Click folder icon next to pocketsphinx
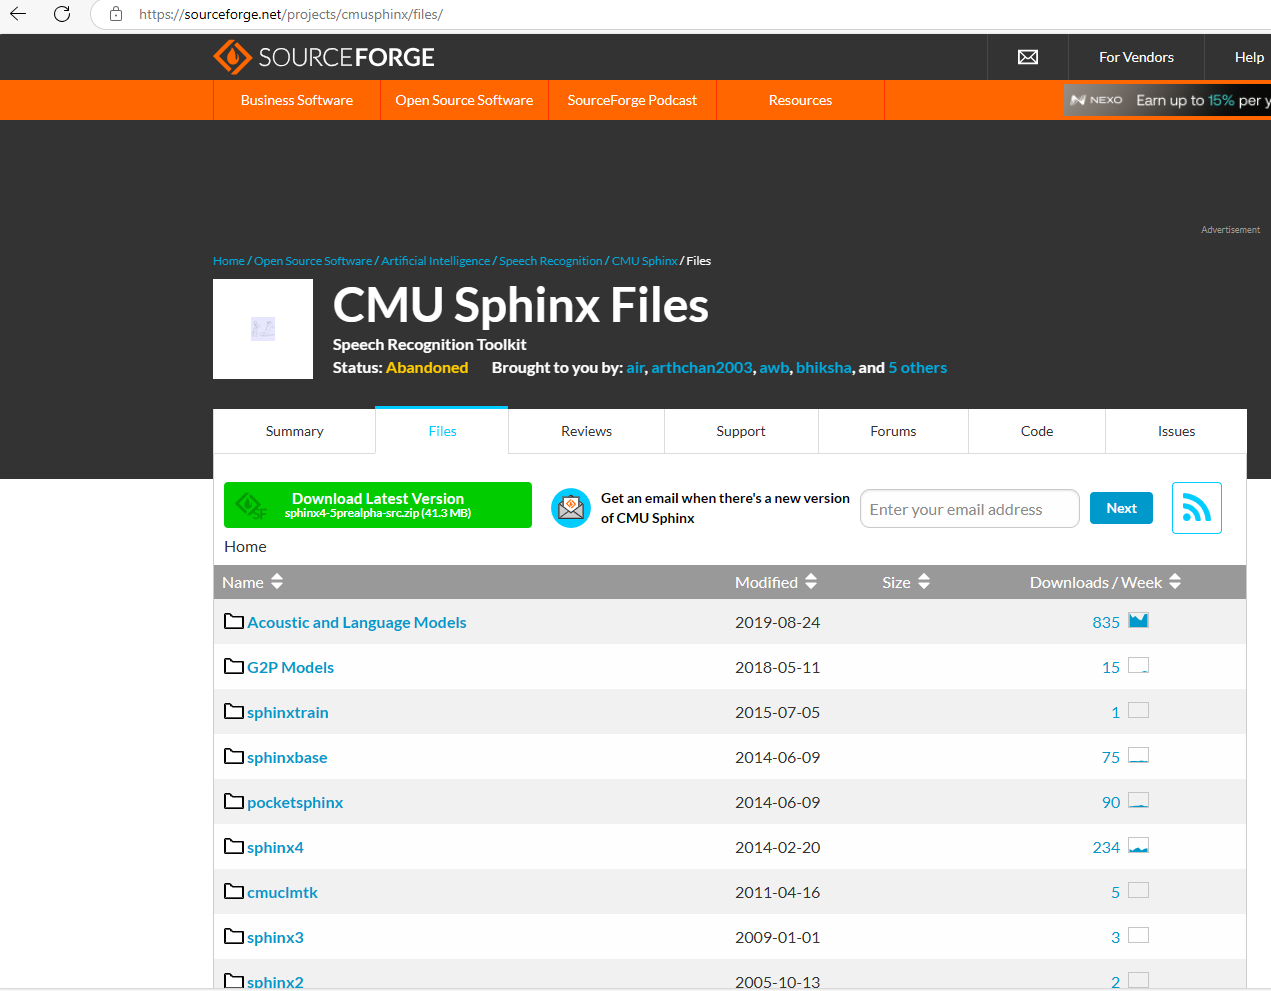This screenshot has width=1271, height=991. (x=234, y=801)
